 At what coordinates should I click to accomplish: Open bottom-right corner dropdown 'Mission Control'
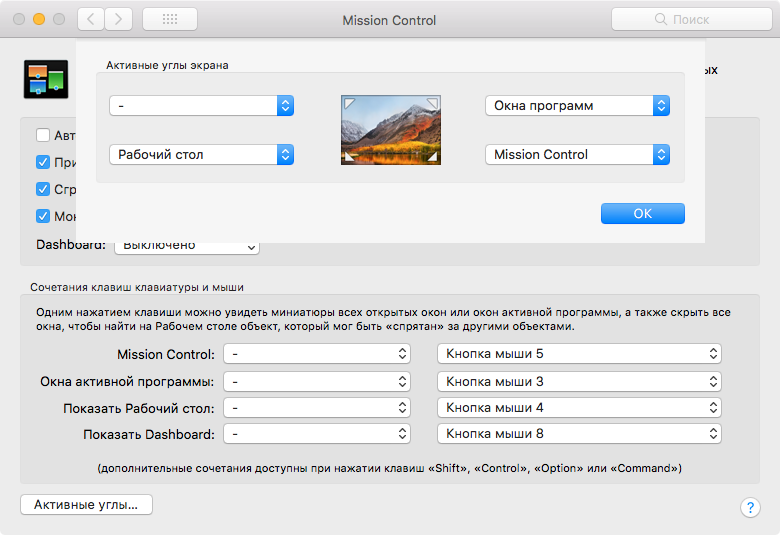(577, 154)
